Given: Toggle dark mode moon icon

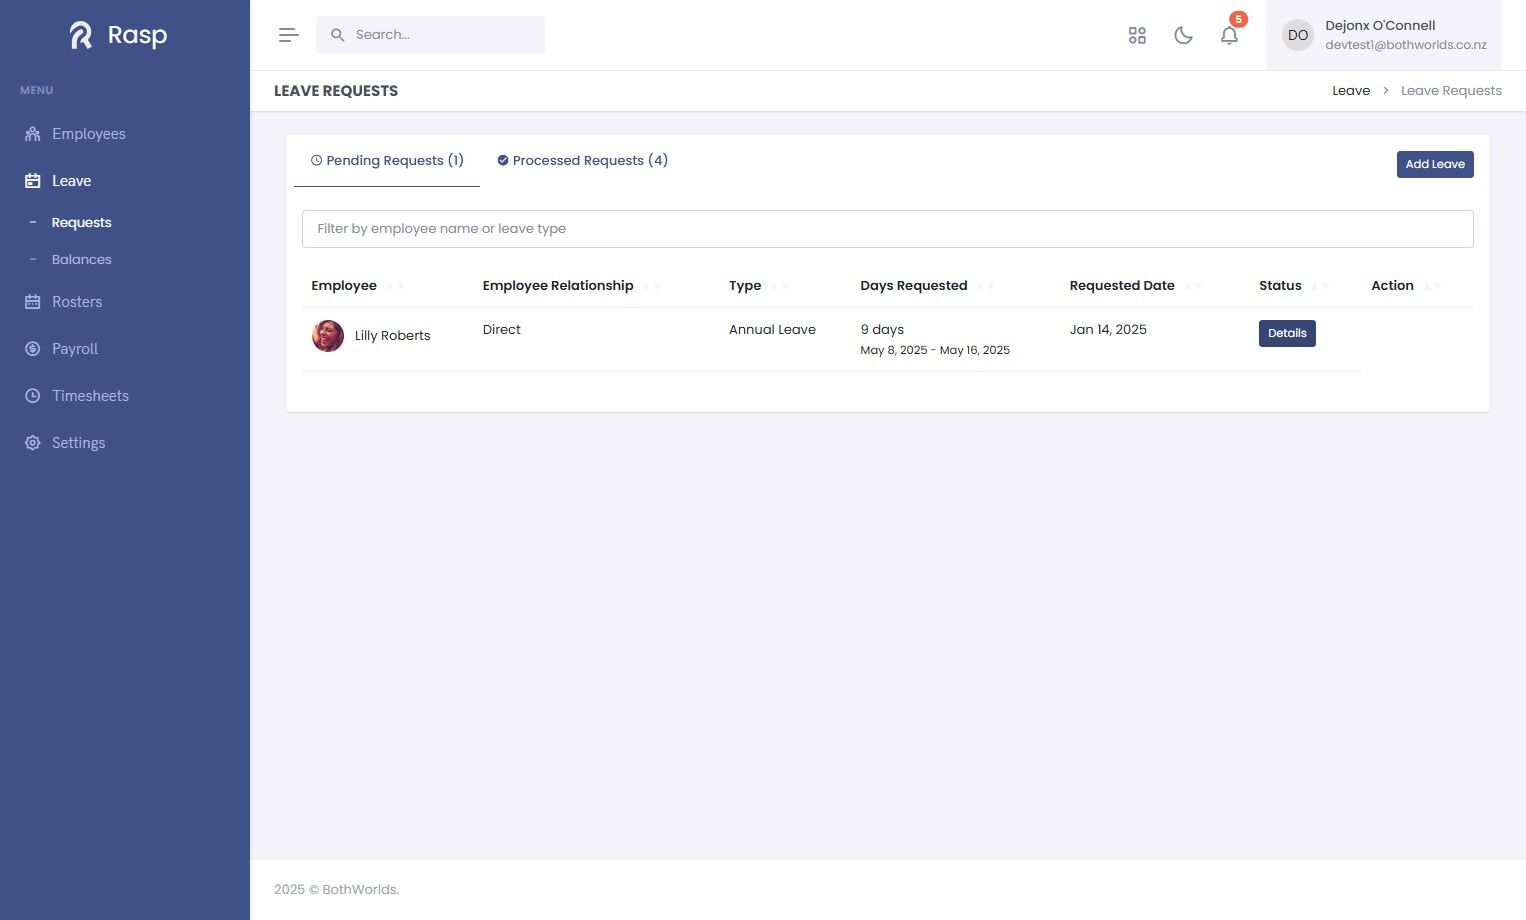Looking at the screenshot, I should point(1183,35).
